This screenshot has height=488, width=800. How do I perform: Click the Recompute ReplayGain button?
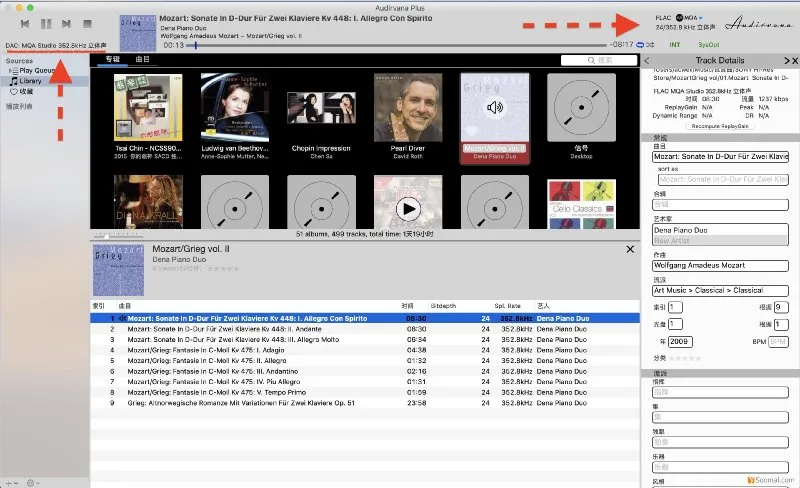pyautogui.click(x=720, y=126)
